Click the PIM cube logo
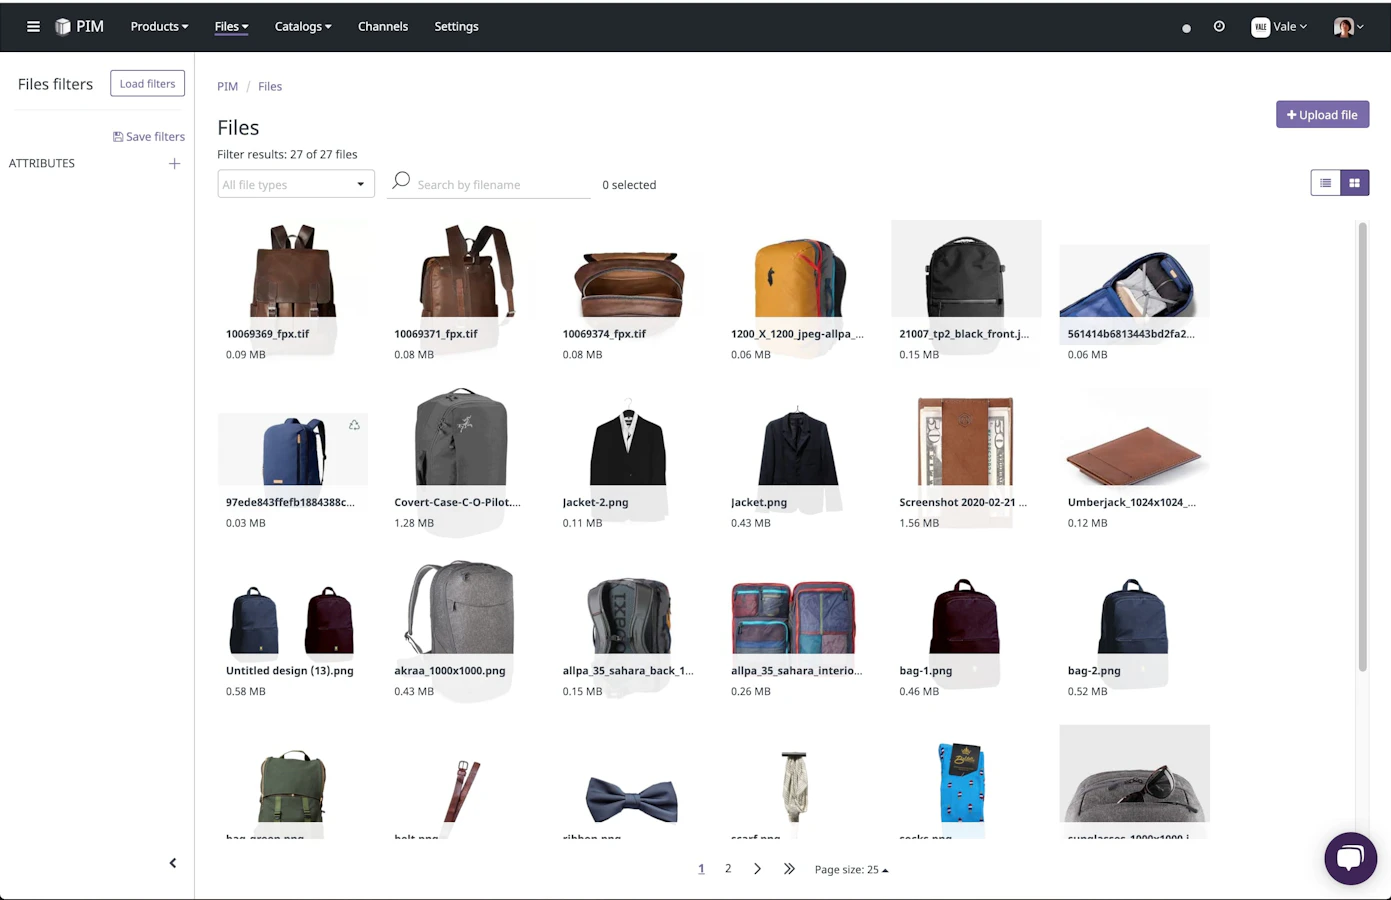1391x900 pixels. tap(63, 27)
